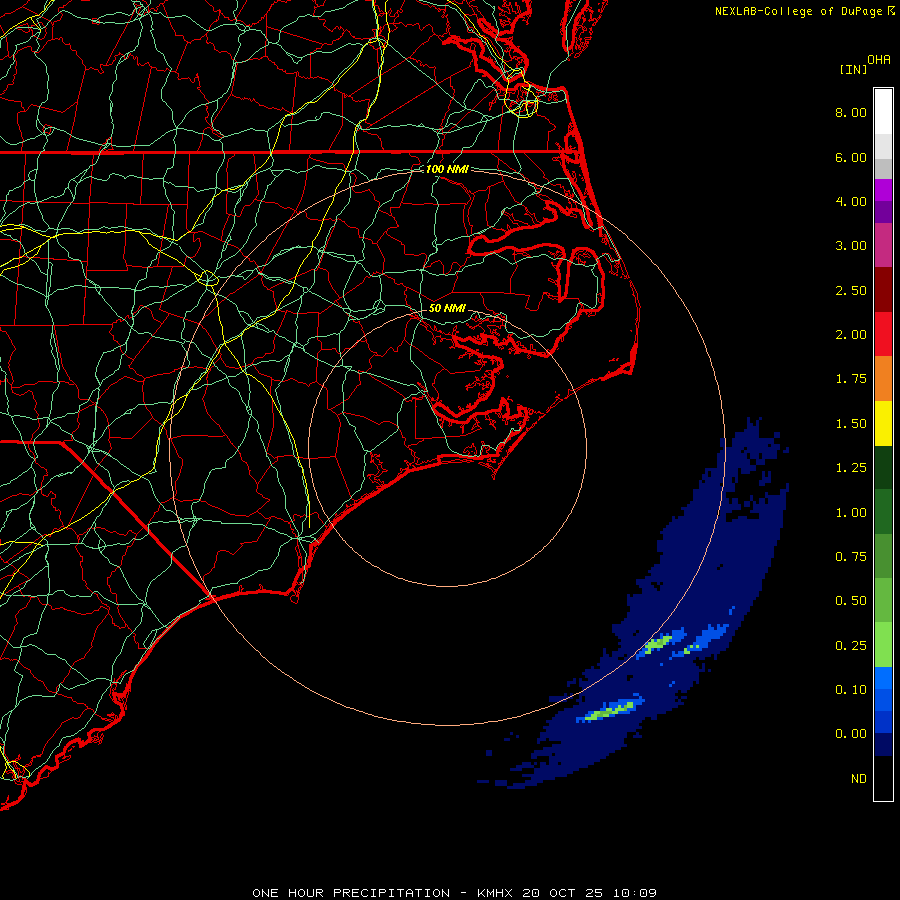Click the 3.00 legend value
The height and width of the screenshot is (900, 900).
pos(851,246)
